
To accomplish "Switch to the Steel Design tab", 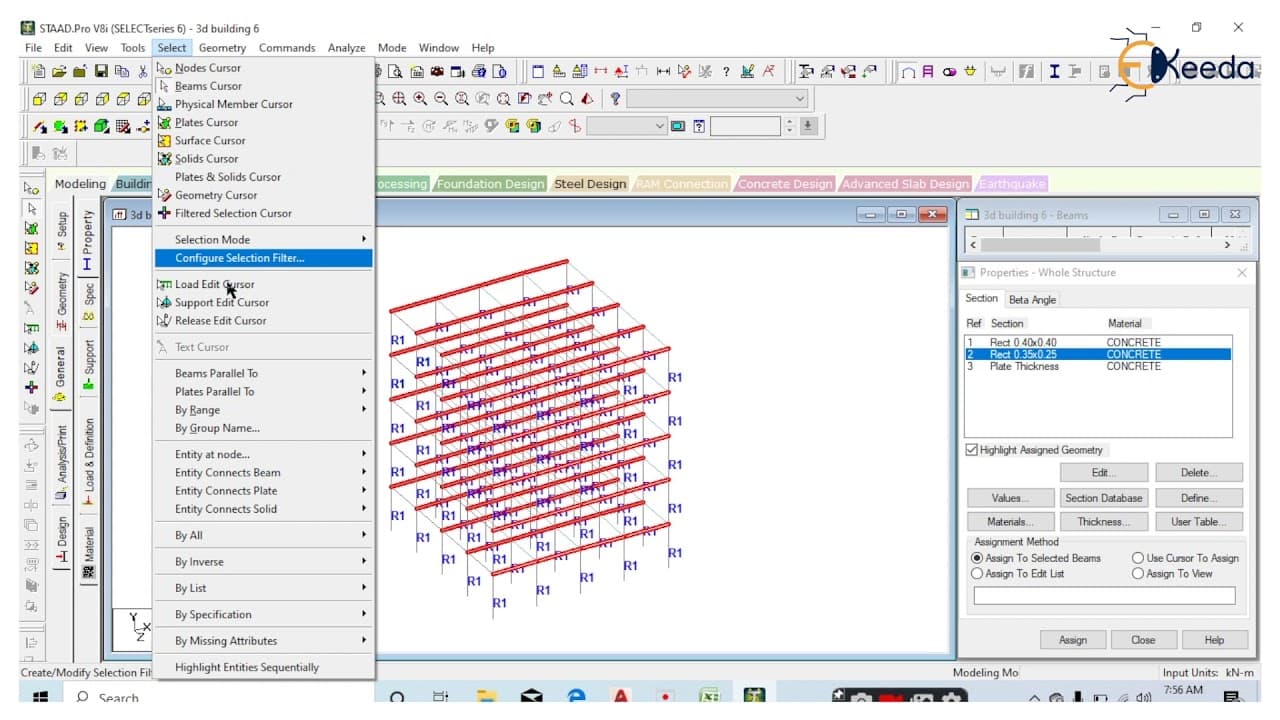I will [590, 184].
